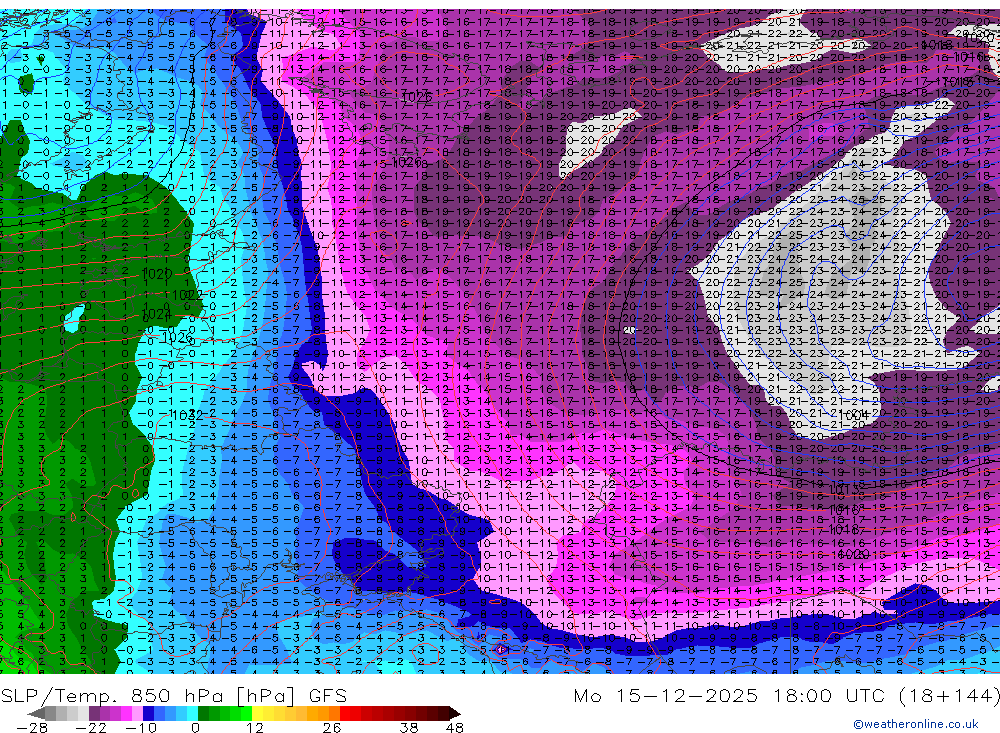Pick the dark green swatch in the legend

(x=203, y=713)
